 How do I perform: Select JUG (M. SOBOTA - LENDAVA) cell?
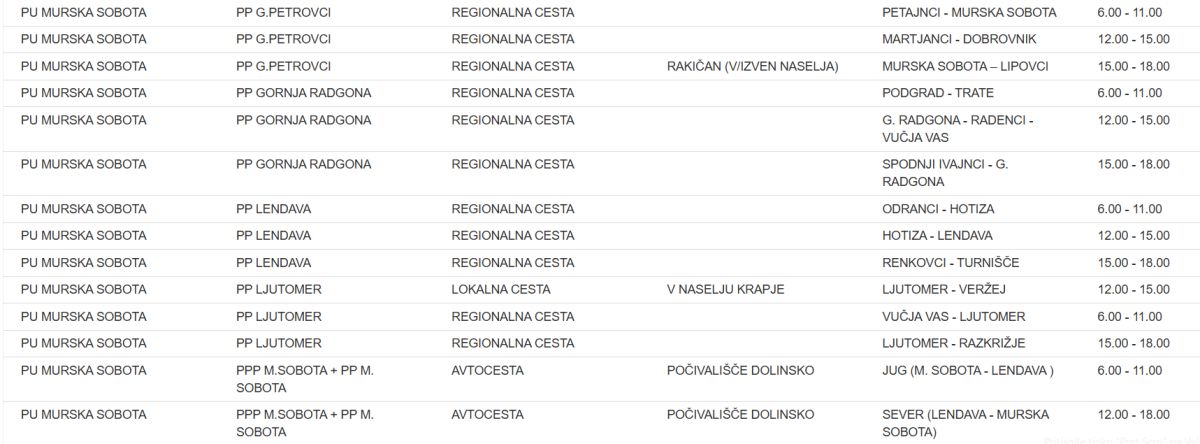[968, 371]
